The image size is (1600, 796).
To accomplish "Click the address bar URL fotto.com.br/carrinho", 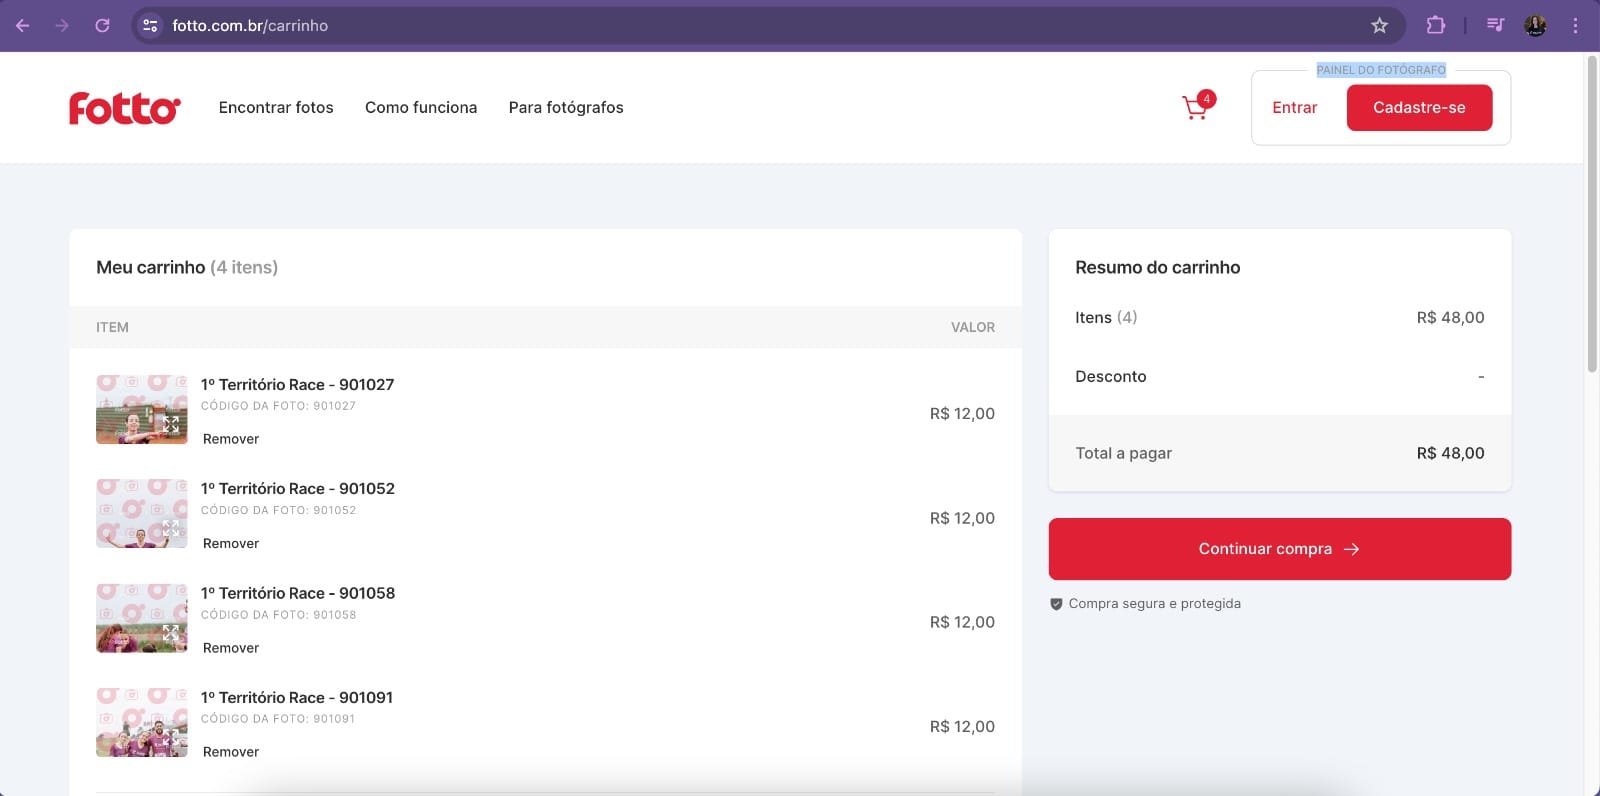I will (x=250, y=25).
